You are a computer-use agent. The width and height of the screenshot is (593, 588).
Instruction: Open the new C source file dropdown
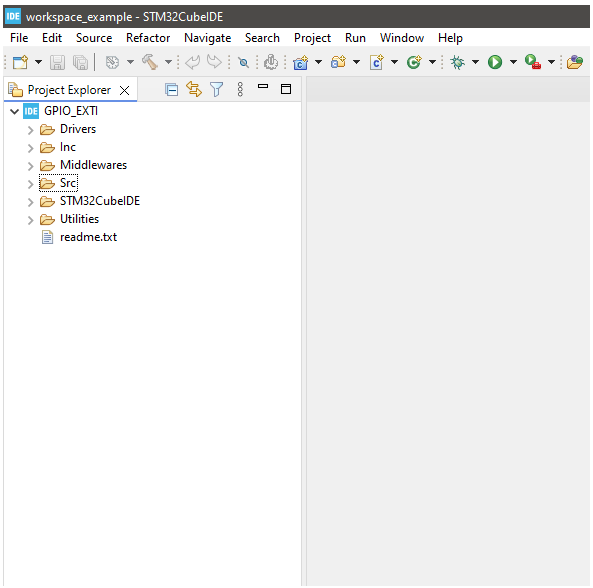tap(394, 62)
